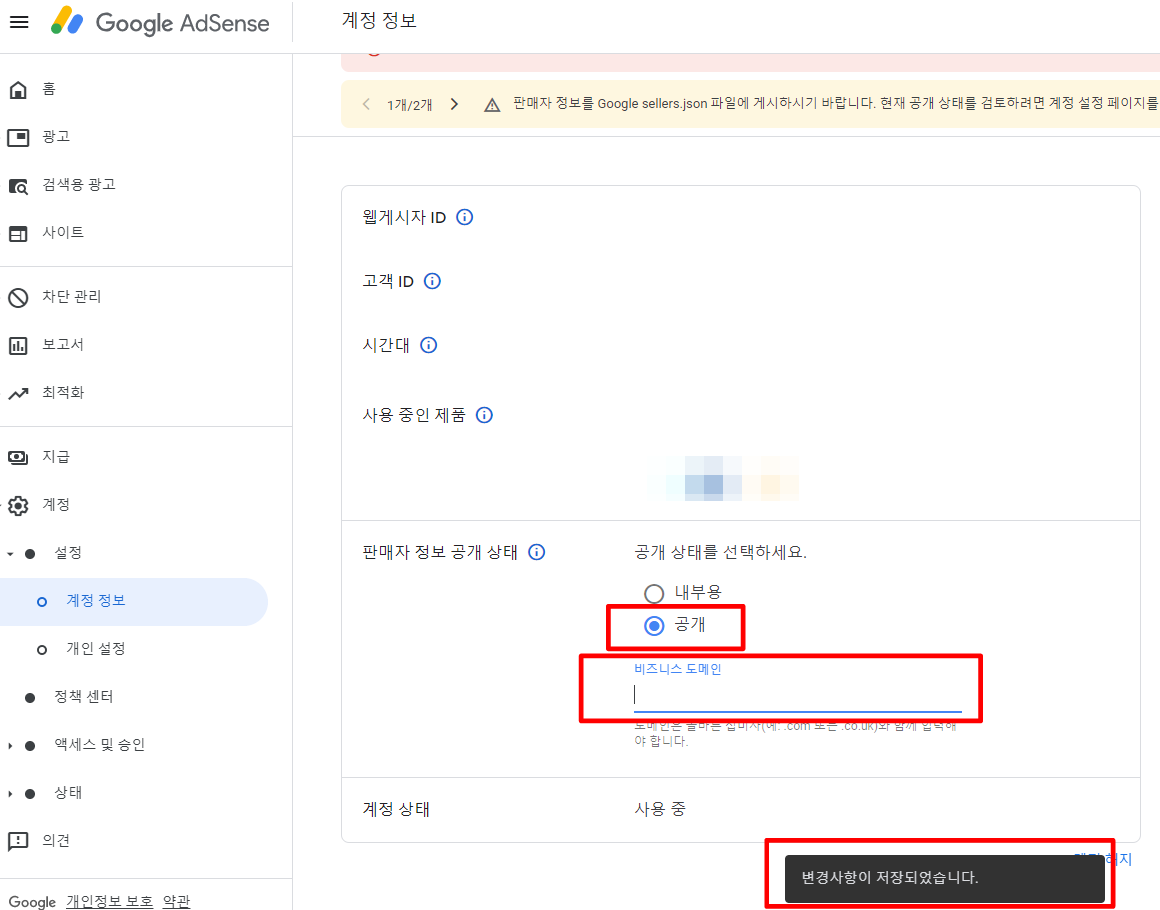Show info for 사용 중인 제품
Image resolution: width=1160 pixels, height=910 pixels.
tap(484, 415)
